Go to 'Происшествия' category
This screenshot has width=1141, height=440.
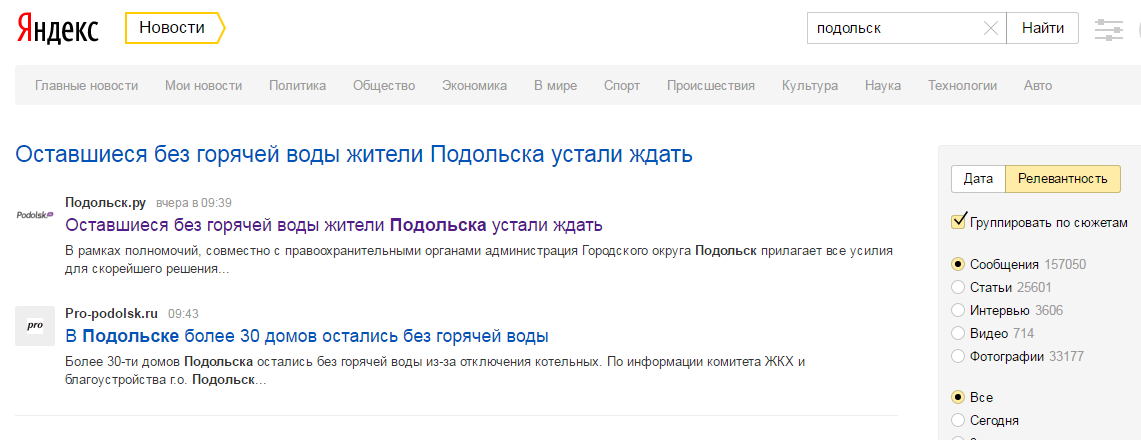coord(710,86)
